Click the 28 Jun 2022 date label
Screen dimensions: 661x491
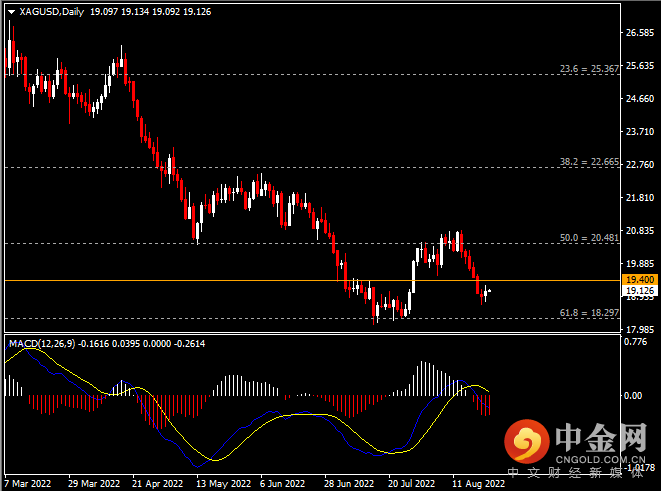click(x=349, y=483)
